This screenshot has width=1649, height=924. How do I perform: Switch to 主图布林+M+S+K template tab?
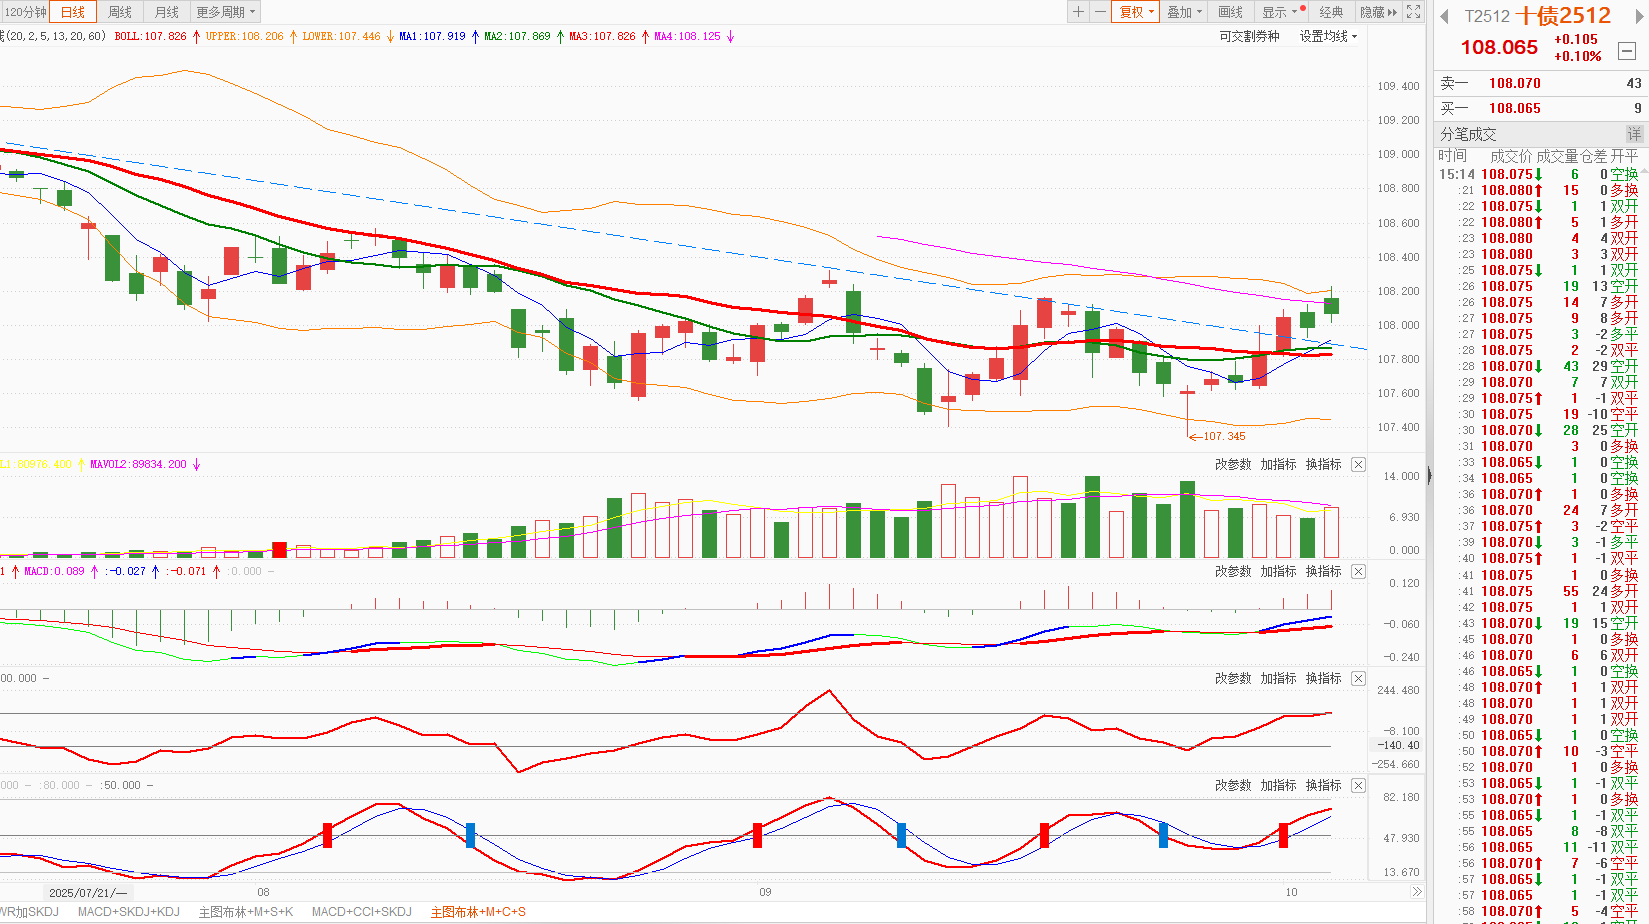[246, 912]
